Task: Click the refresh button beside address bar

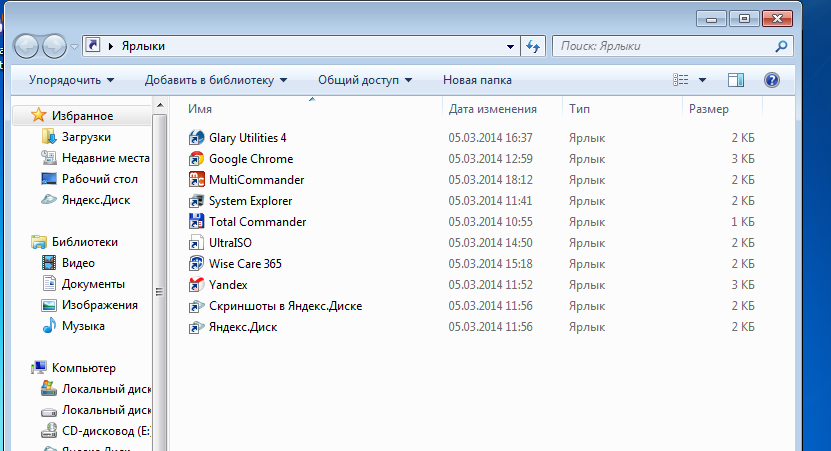Action: tap(533, 47)
